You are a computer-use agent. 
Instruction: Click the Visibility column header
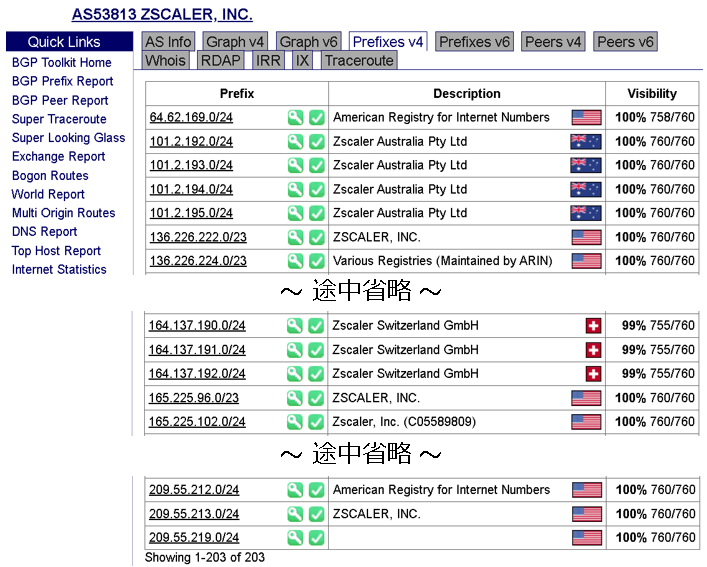tap(652, 94)
